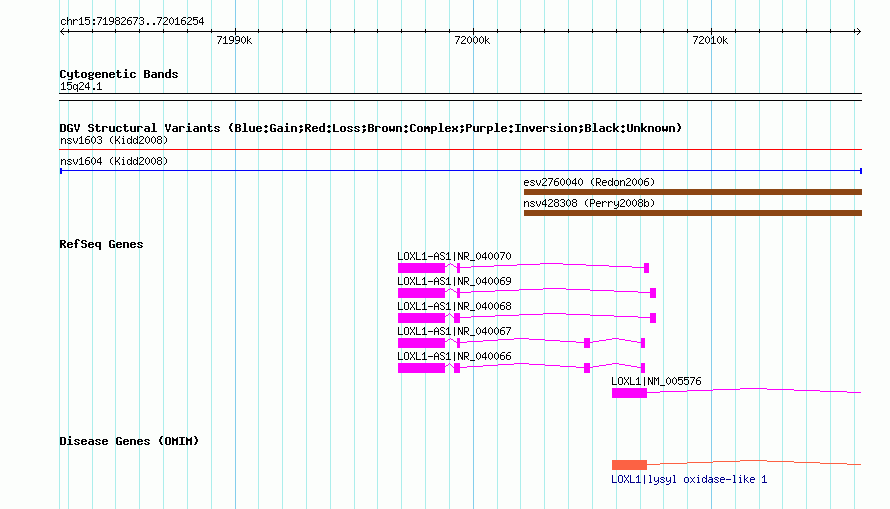Select LOXL1-AS1|NR_040068 transcript label
The image size is (890, 509).
coord(454,306)
